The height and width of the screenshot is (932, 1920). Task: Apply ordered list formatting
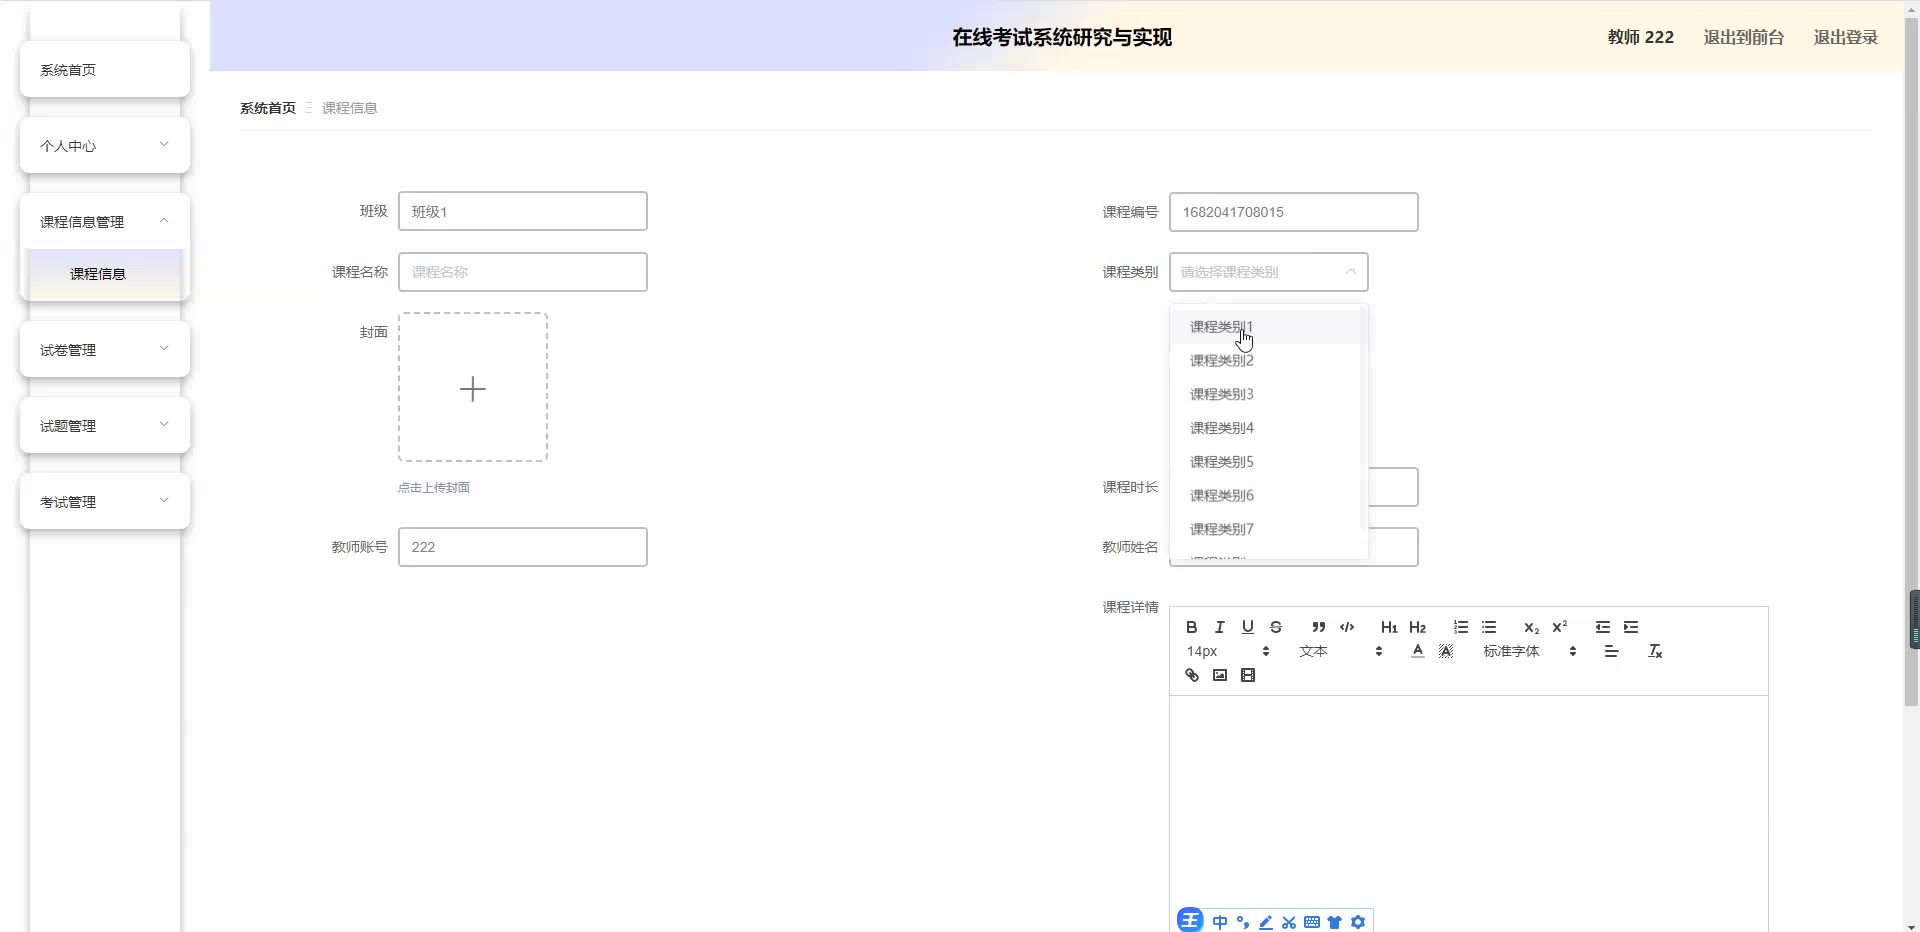(1461, 627)
